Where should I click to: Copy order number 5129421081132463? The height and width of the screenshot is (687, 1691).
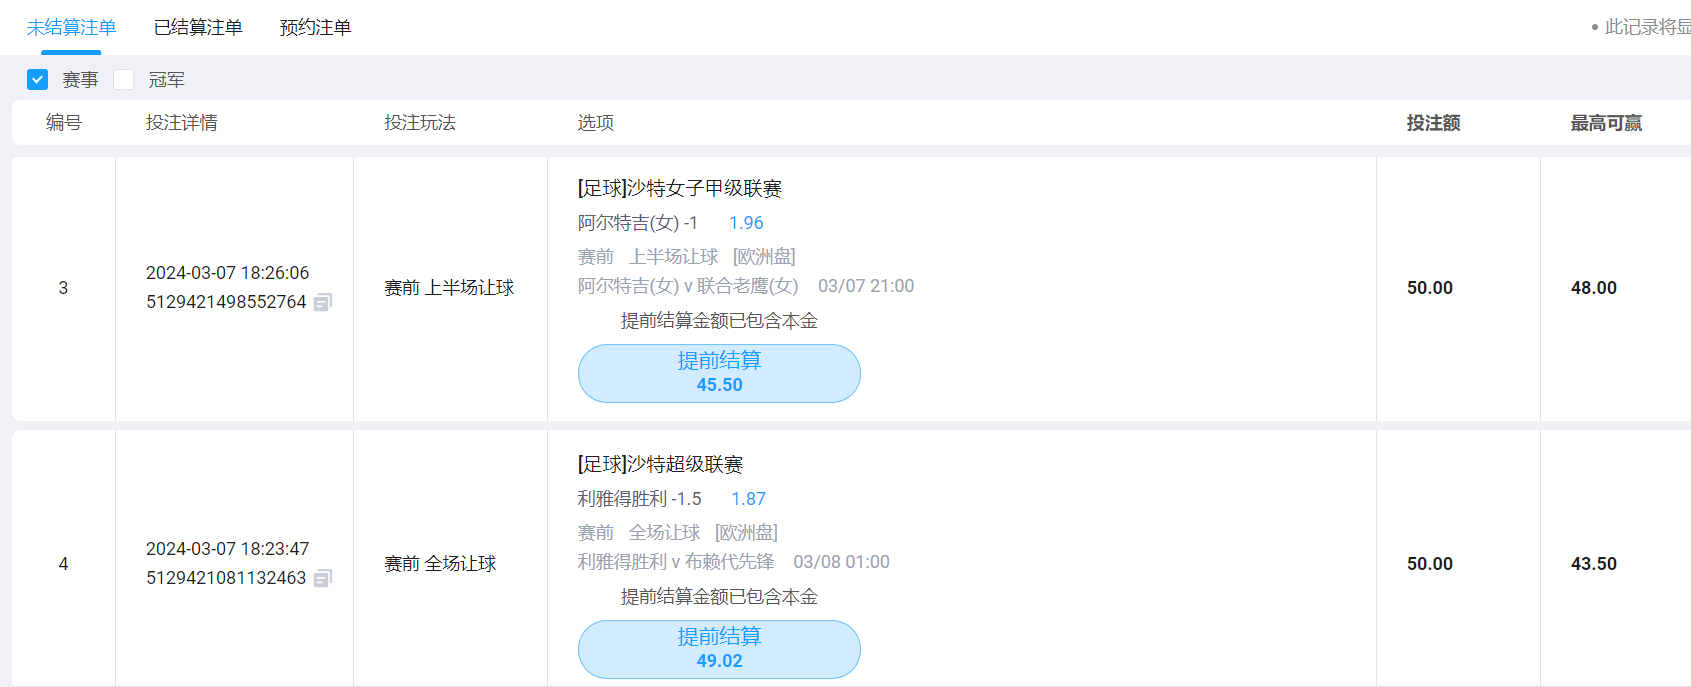coord(323,578)
